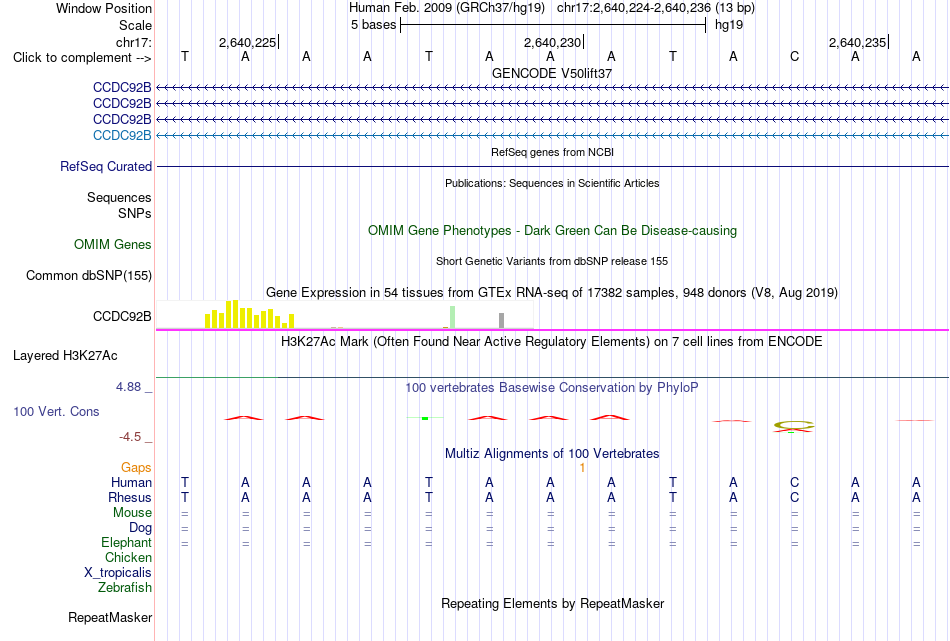Image resolution: width=950 pixels, height=641 pixels.
Task: Select the 'Chicken' alignment row label
Action: pyautogui.click(x=128, y=557)
